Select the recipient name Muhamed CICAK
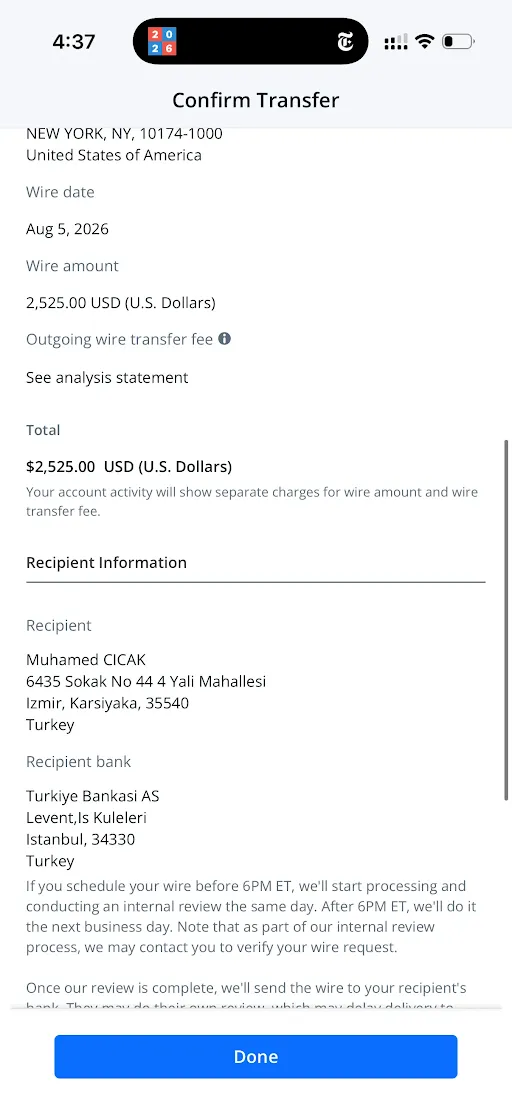The width and height of the screenshot is (512, 1113). click(x=86, y=660)
